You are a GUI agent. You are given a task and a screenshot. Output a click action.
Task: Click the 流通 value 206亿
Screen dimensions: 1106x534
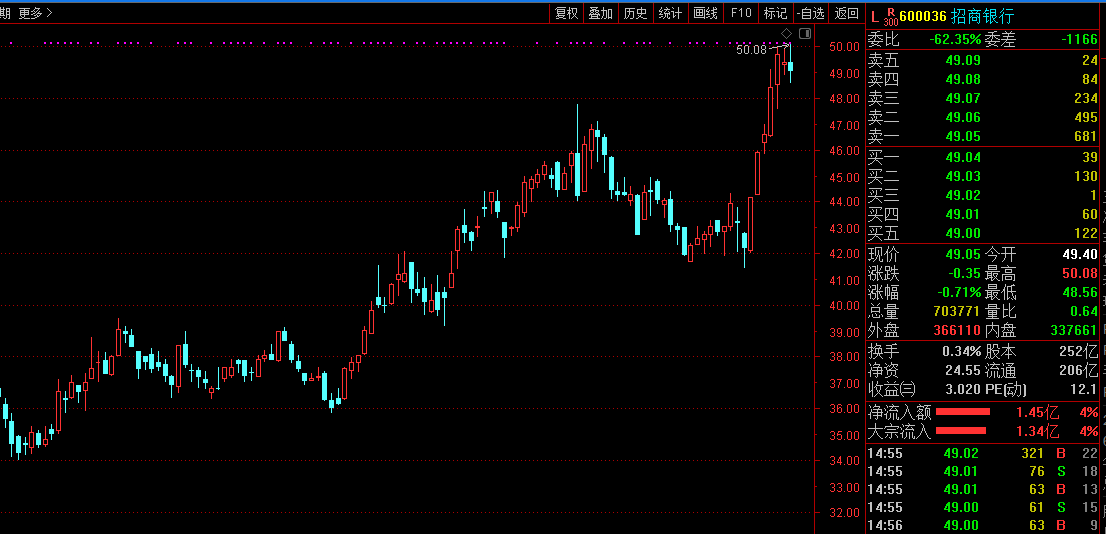pos(1079,370)
